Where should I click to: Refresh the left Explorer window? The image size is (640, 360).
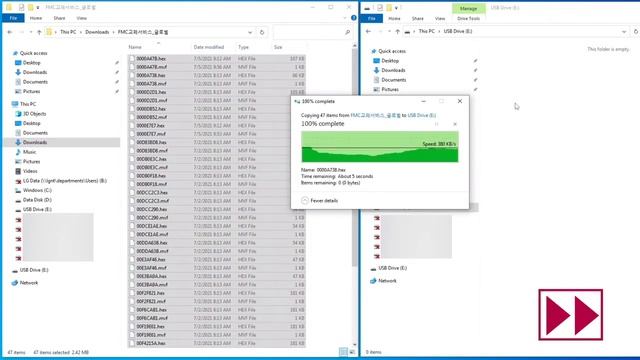click(x=262, y=32)
